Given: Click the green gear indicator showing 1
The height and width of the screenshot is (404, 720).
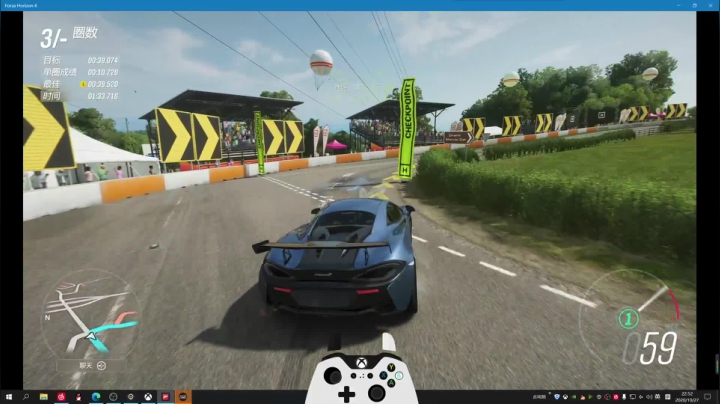Looking at the screenshot, I should pyautogui.click(x=629, y=319).
